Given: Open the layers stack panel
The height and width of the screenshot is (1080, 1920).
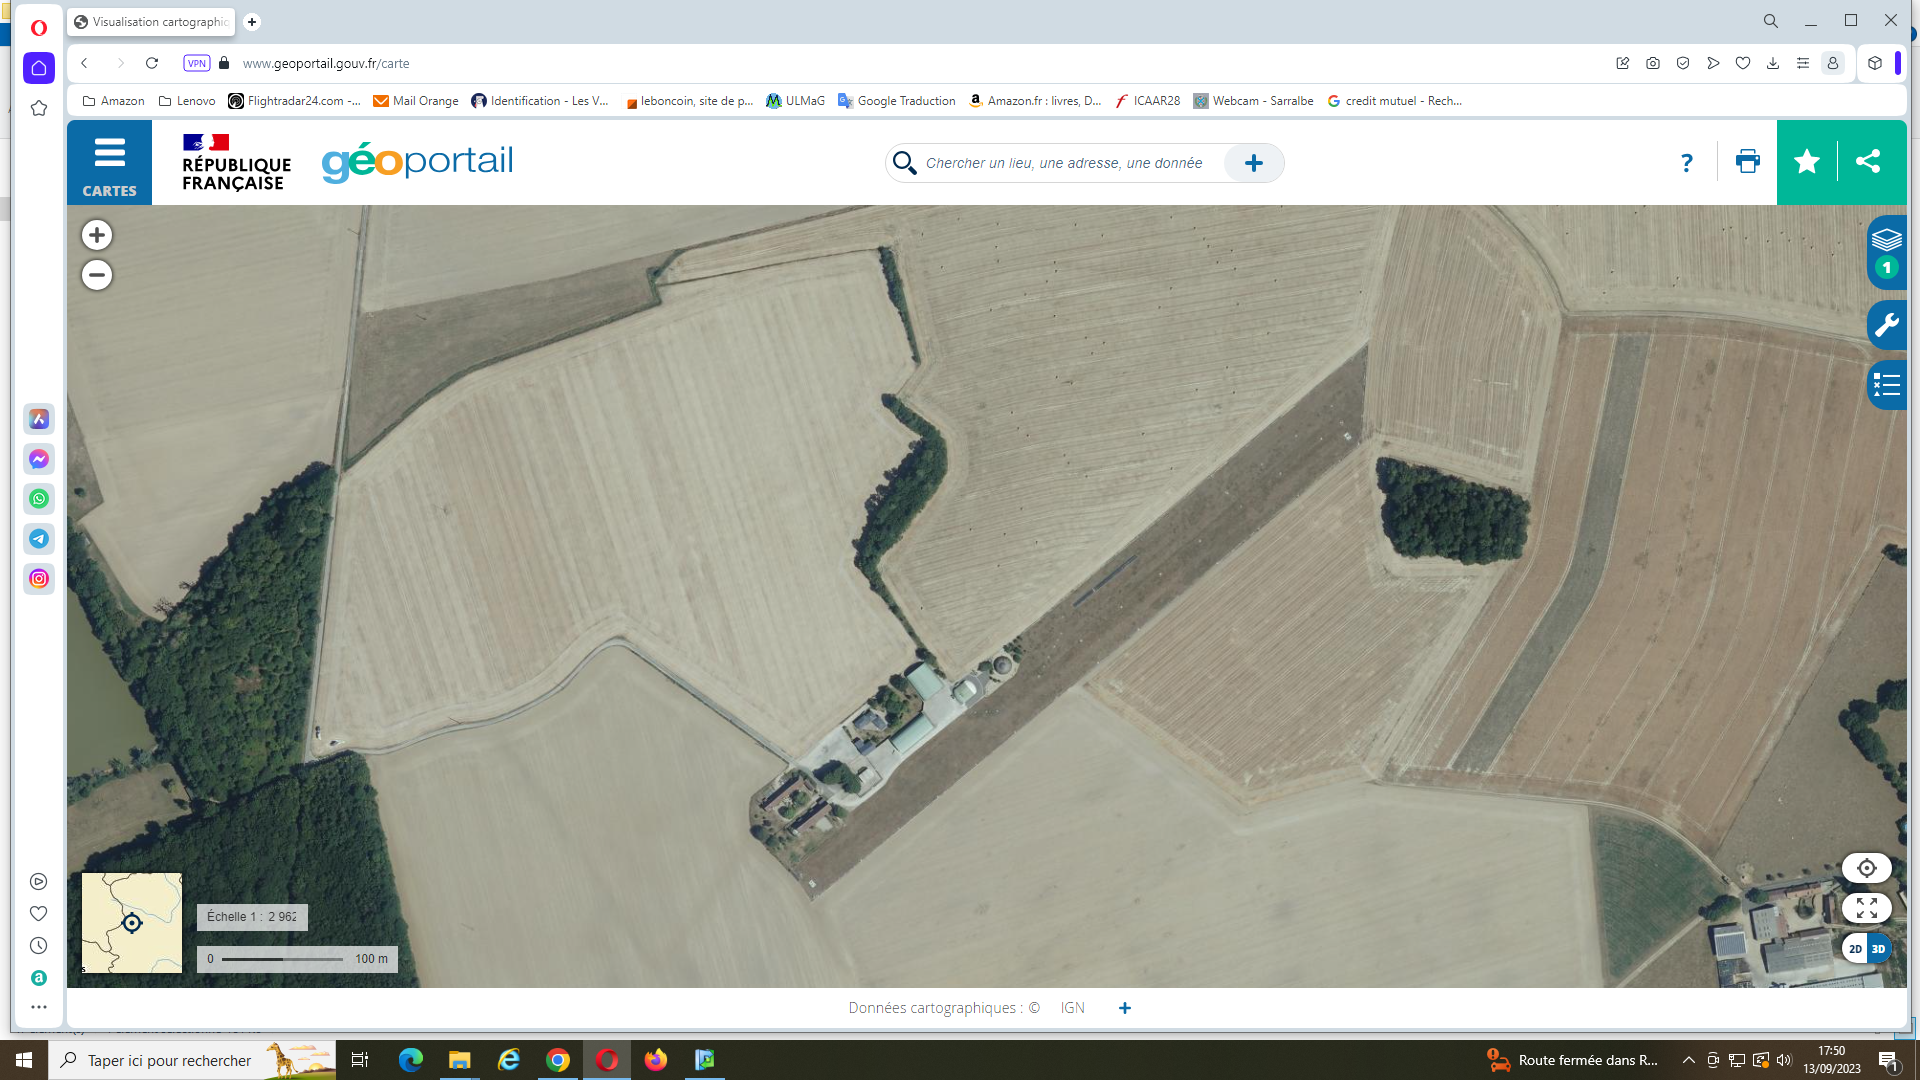Looking at the screenshot, I should pos(1886,241).
